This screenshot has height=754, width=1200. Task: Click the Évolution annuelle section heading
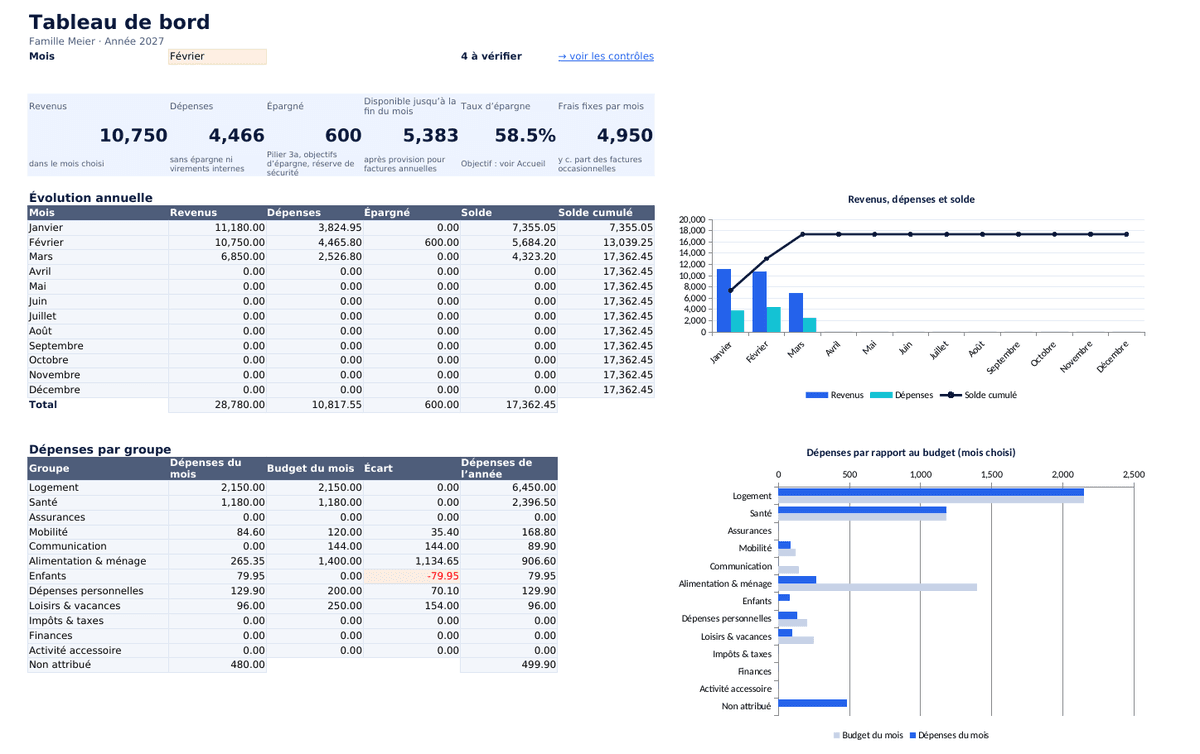tap(90, 198)
